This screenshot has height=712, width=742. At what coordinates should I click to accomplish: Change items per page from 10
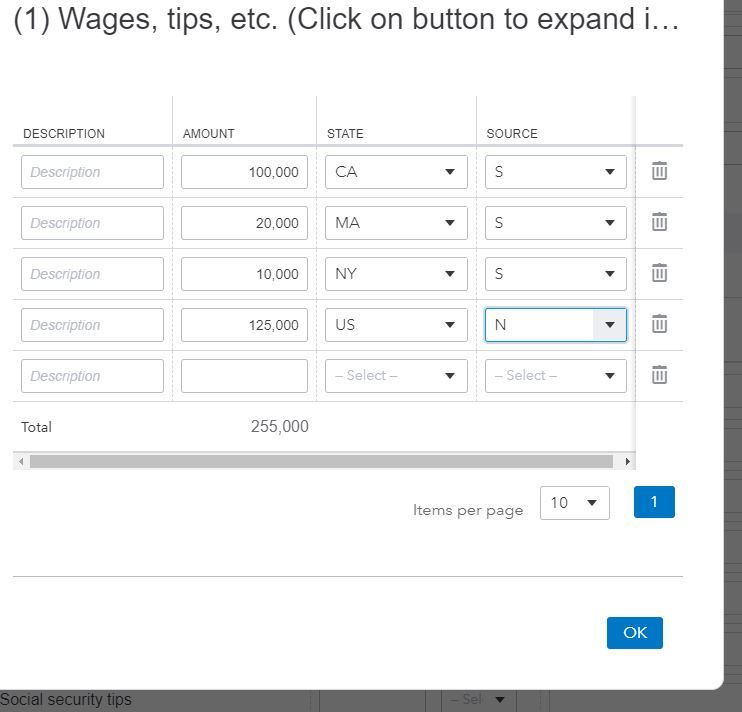tap(574, 503)
